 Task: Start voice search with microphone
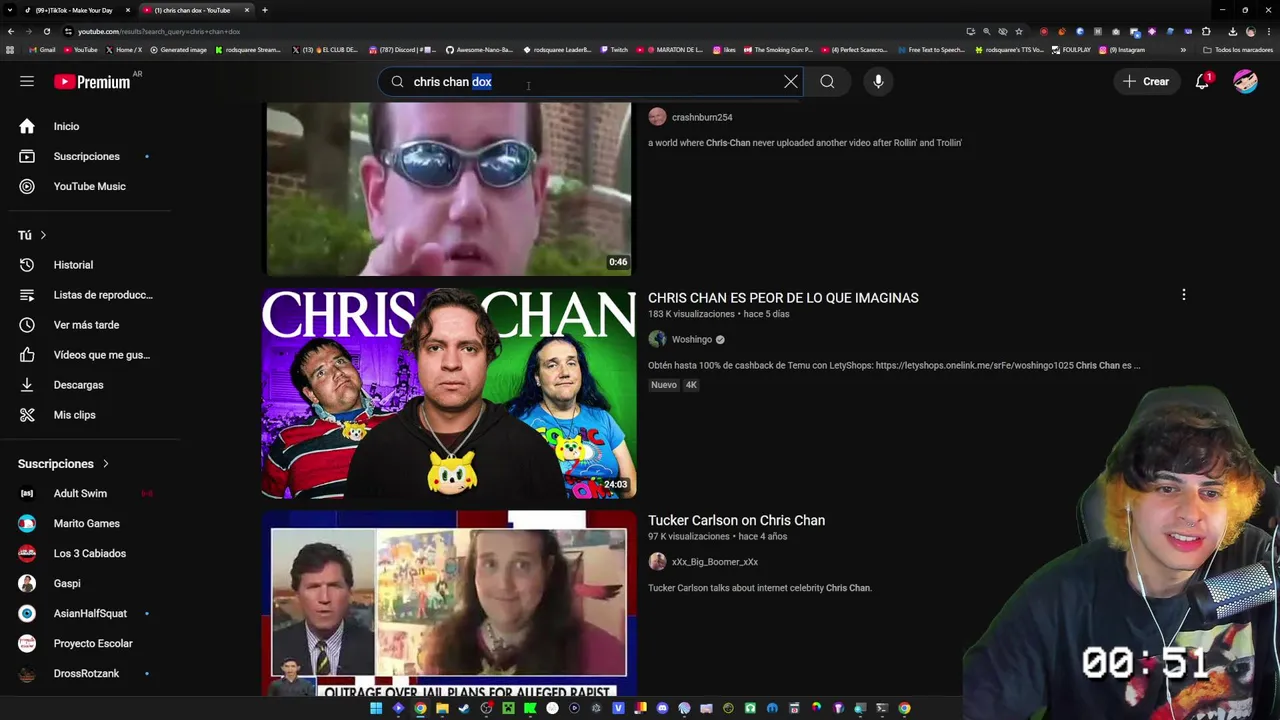click(878, 82)
